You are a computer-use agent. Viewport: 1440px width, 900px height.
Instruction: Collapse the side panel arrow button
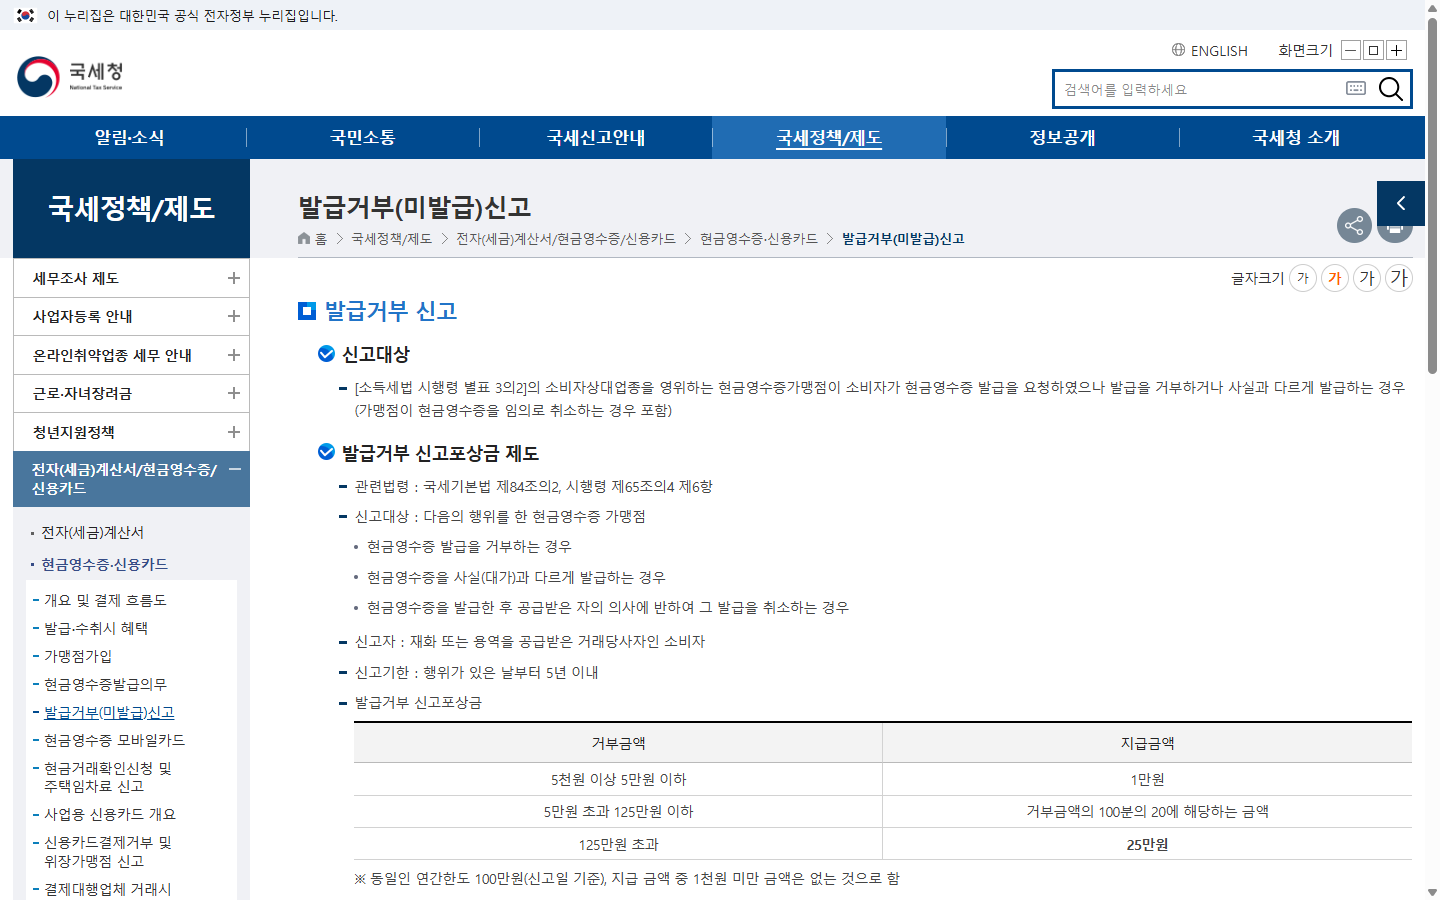[x=1401, y=203]
